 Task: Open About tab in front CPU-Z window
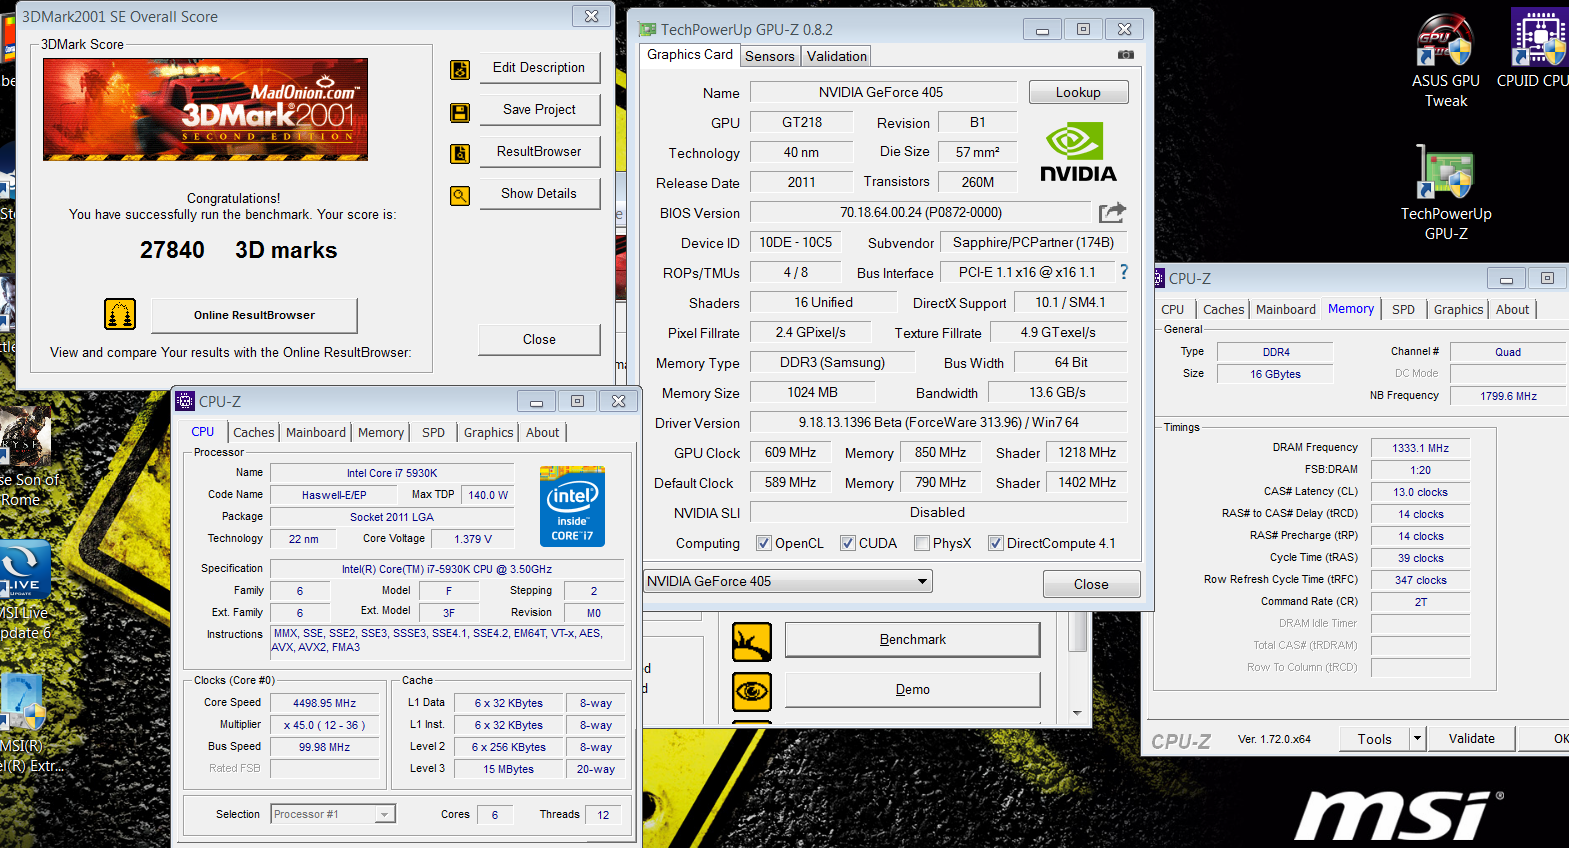542,432
